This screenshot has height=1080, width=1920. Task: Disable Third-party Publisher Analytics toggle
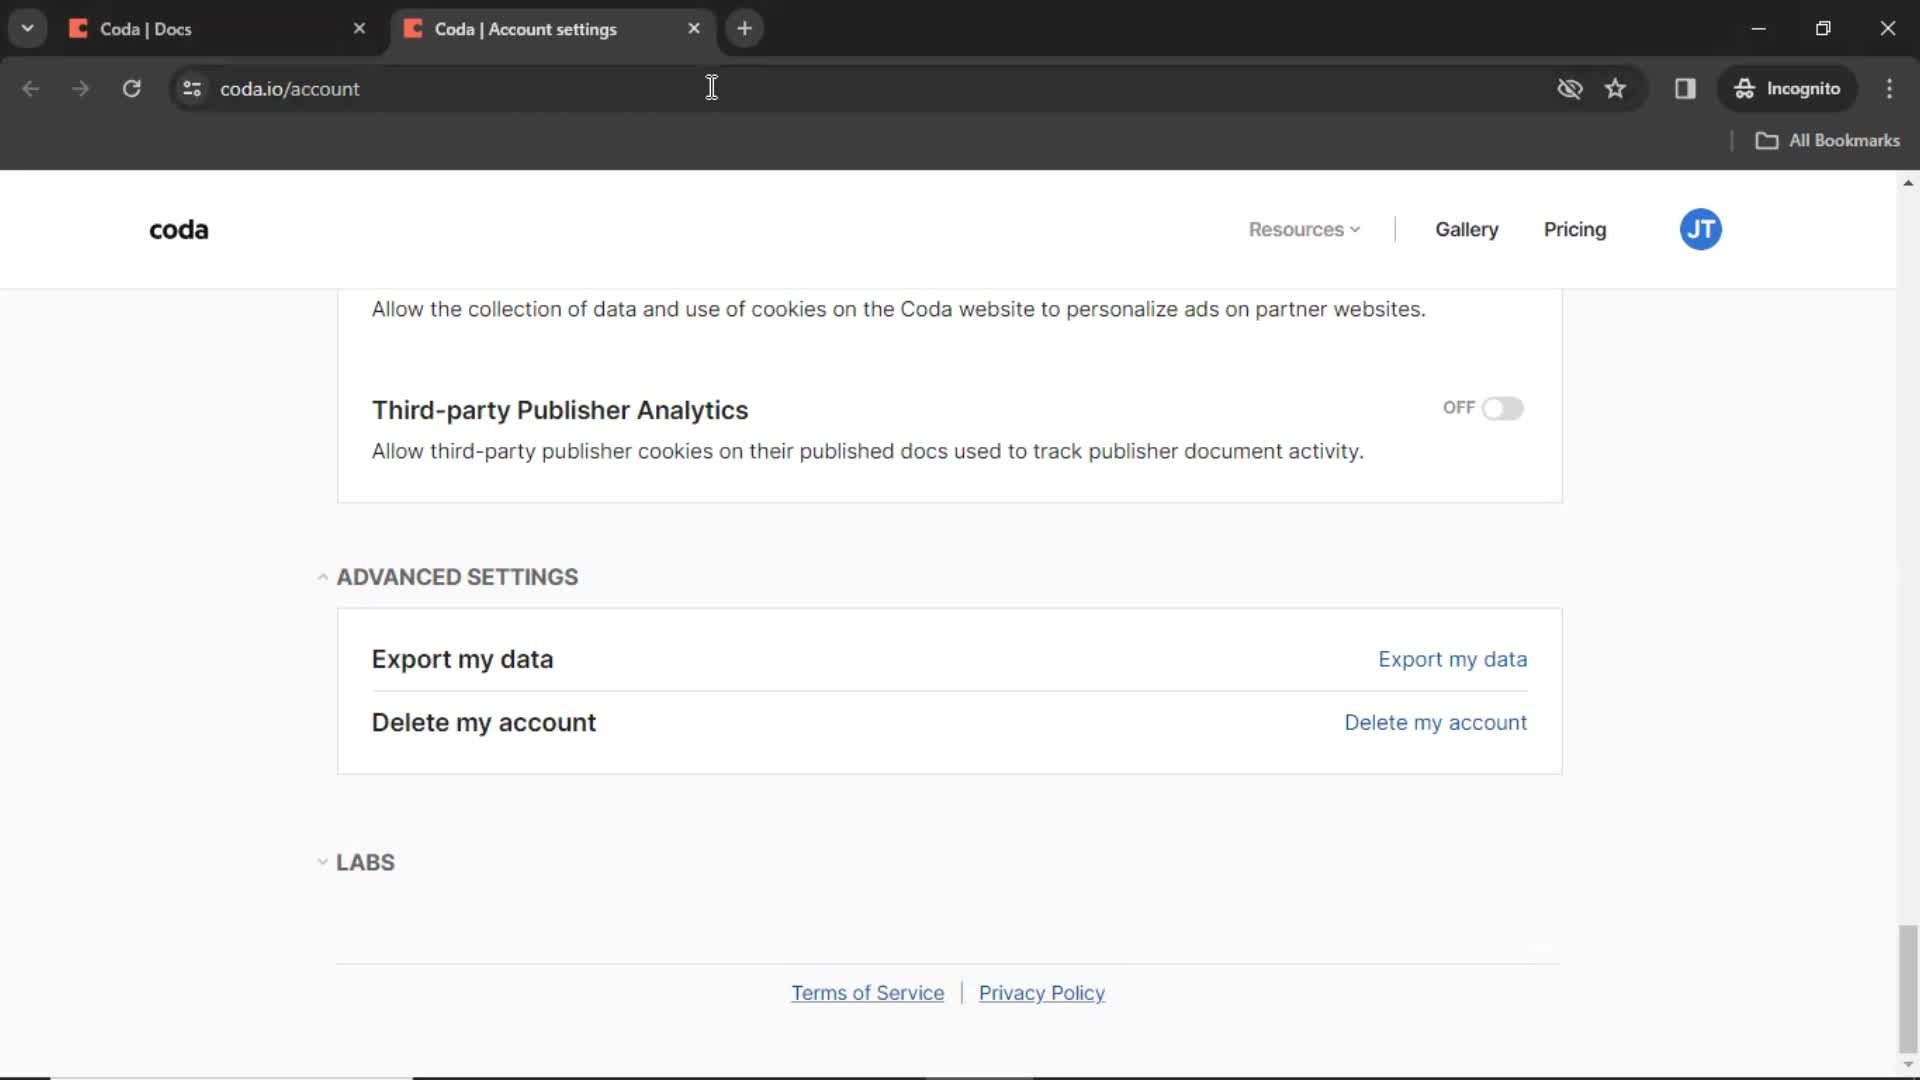click(x=1503, y=407)
